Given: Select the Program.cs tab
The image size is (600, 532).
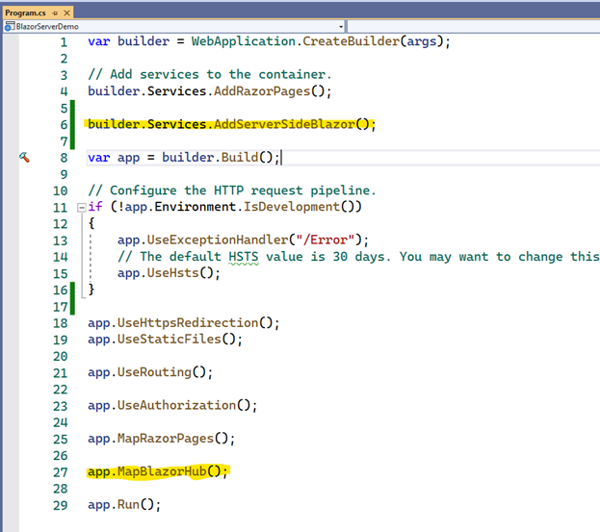Looking at the screenshot, I should pyautogui.click(x=25, y=13).
